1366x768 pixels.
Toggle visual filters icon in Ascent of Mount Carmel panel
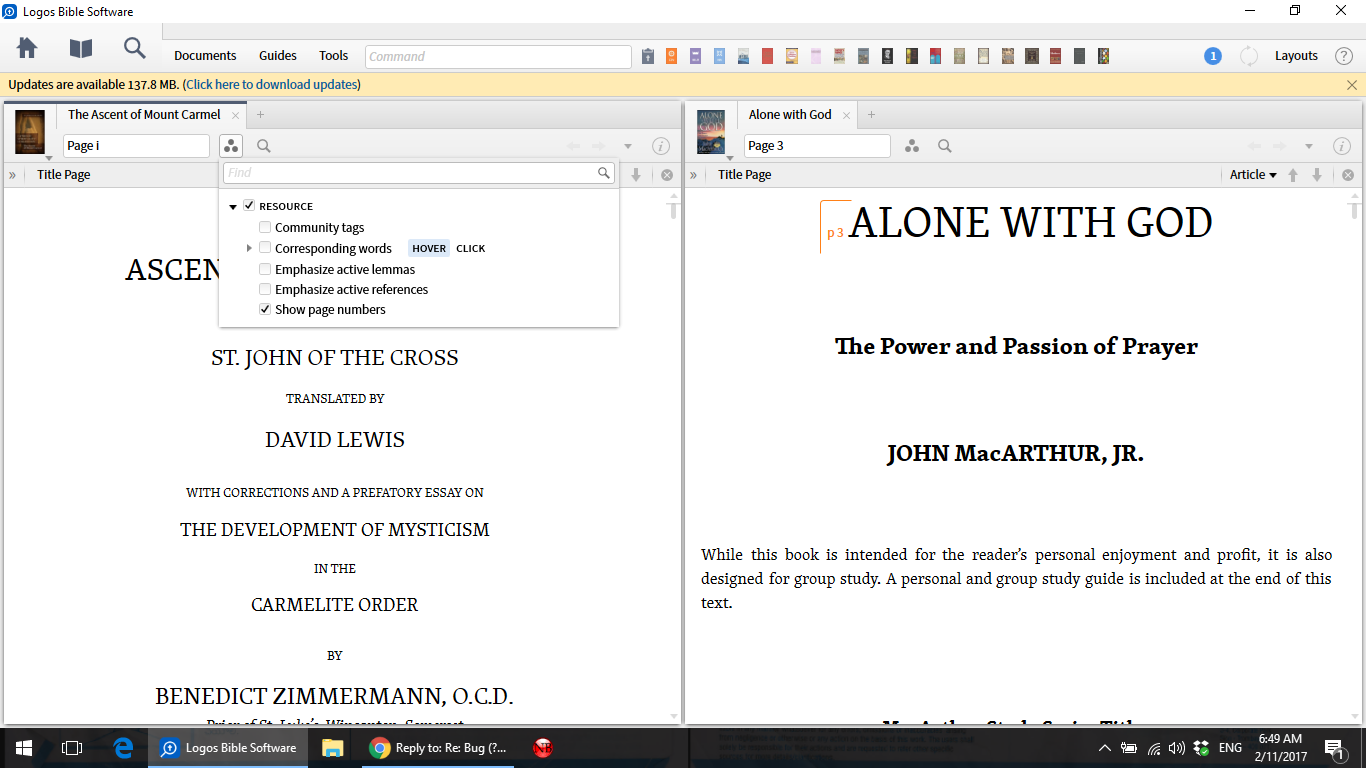point(231,146)
